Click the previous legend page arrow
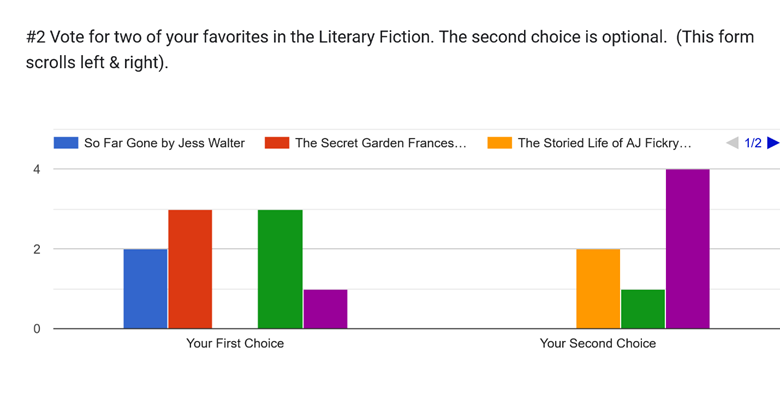The height and width of the screenshot is (407, 780). click(731, 143)
